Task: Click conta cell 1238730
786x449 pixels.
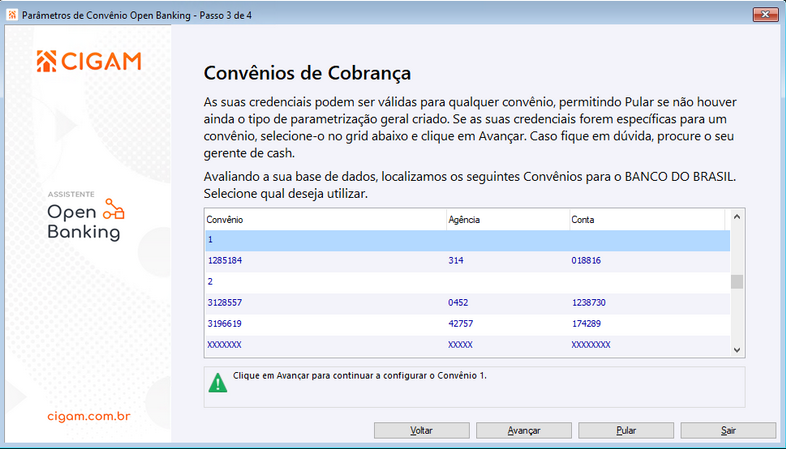Action: point(588,303)
